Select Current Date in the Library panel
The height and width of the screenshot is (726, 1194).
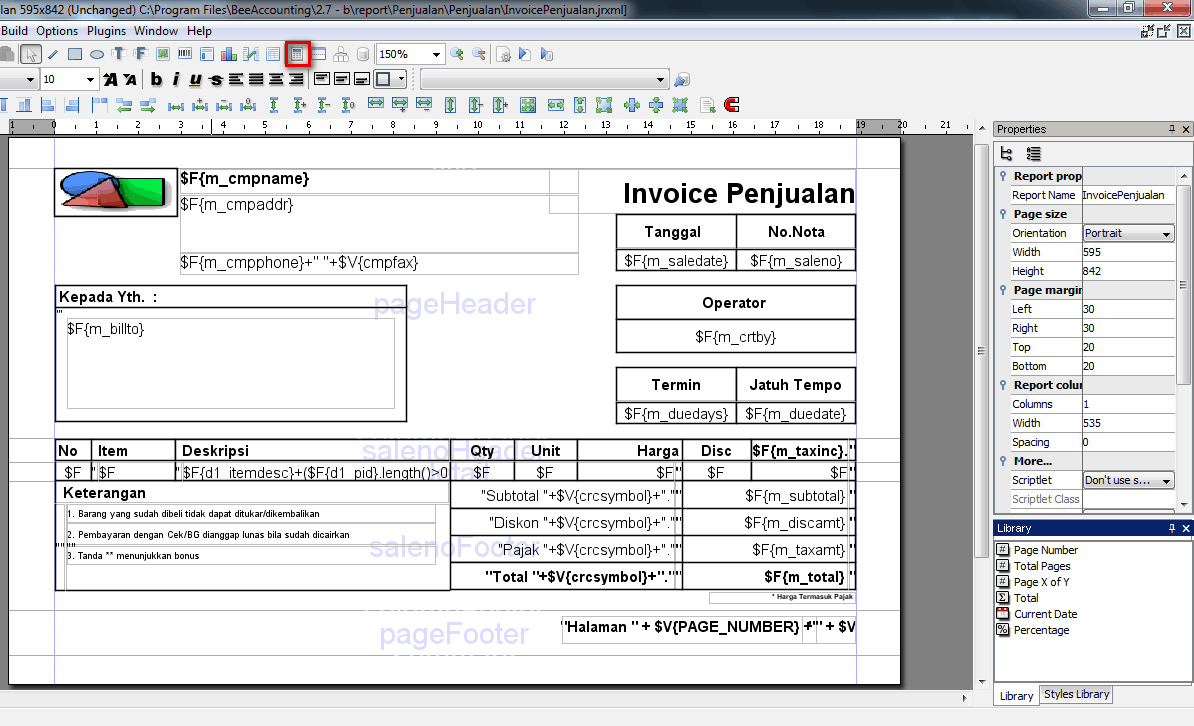[x=1045, y=614]
